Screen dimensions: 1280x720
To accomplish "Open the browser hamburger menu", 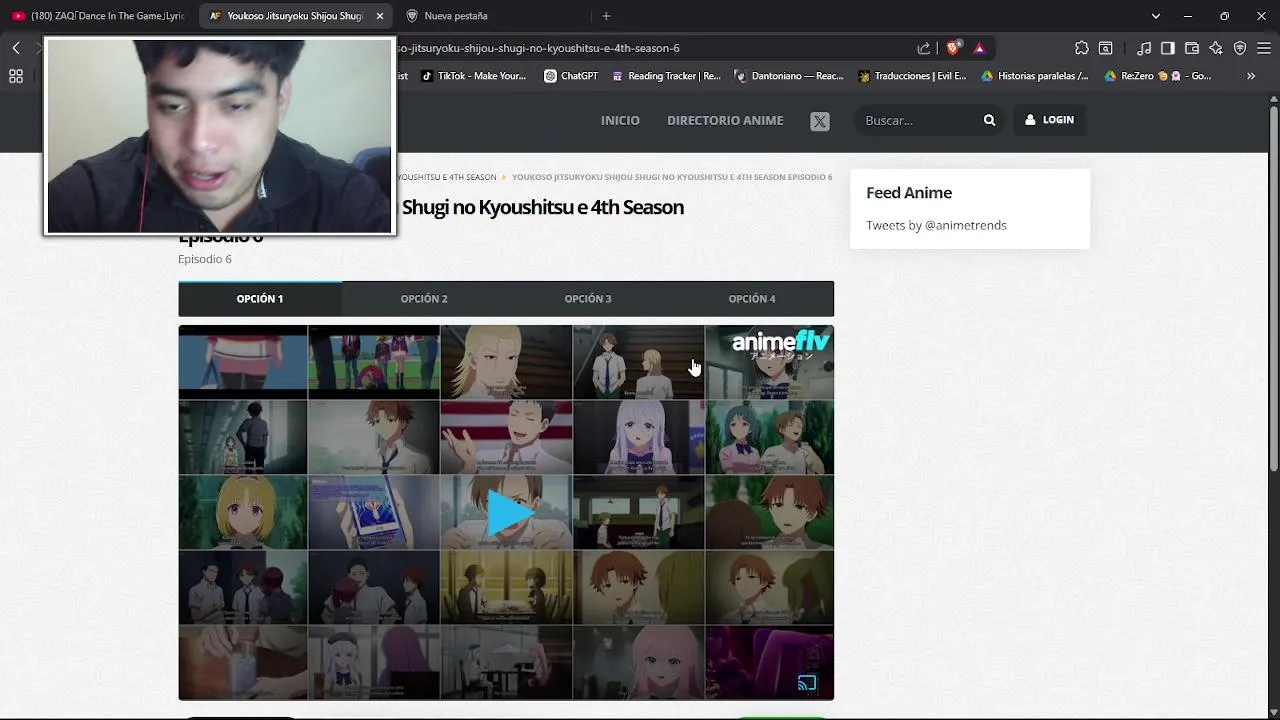I will click(1263, 48).
